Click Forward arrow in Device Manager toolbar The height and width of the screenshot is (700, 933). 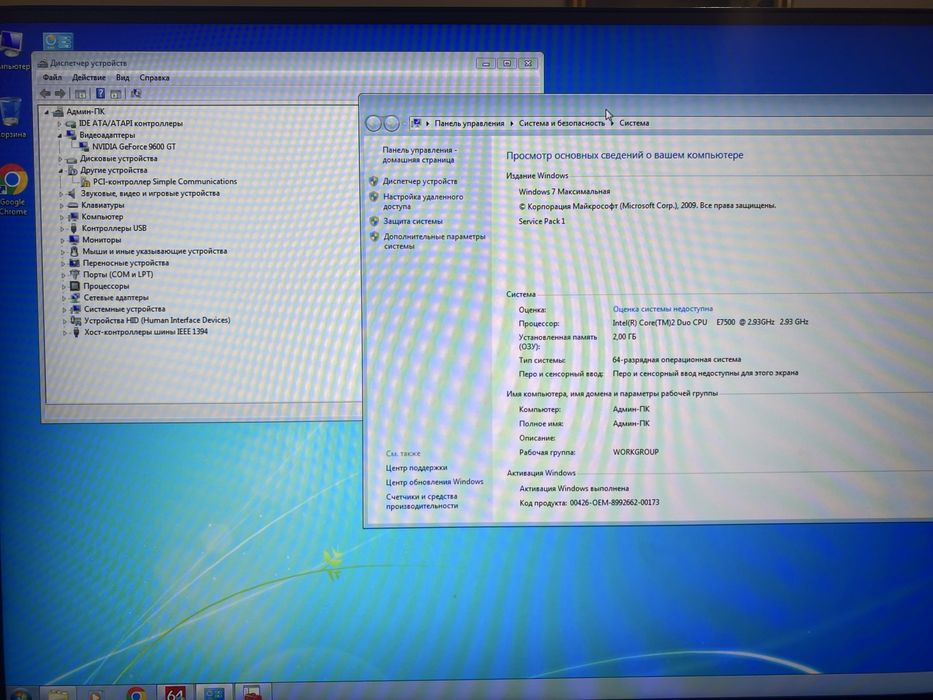point(60,93)
